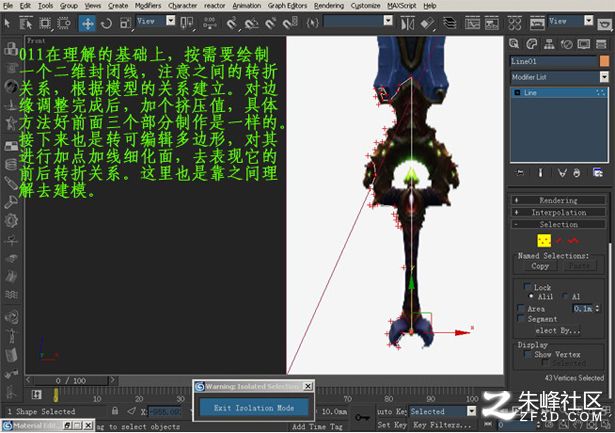Screen dimensions: 615x433
Task: Select Vertex sub-object level icon
Action: (544, 240)
